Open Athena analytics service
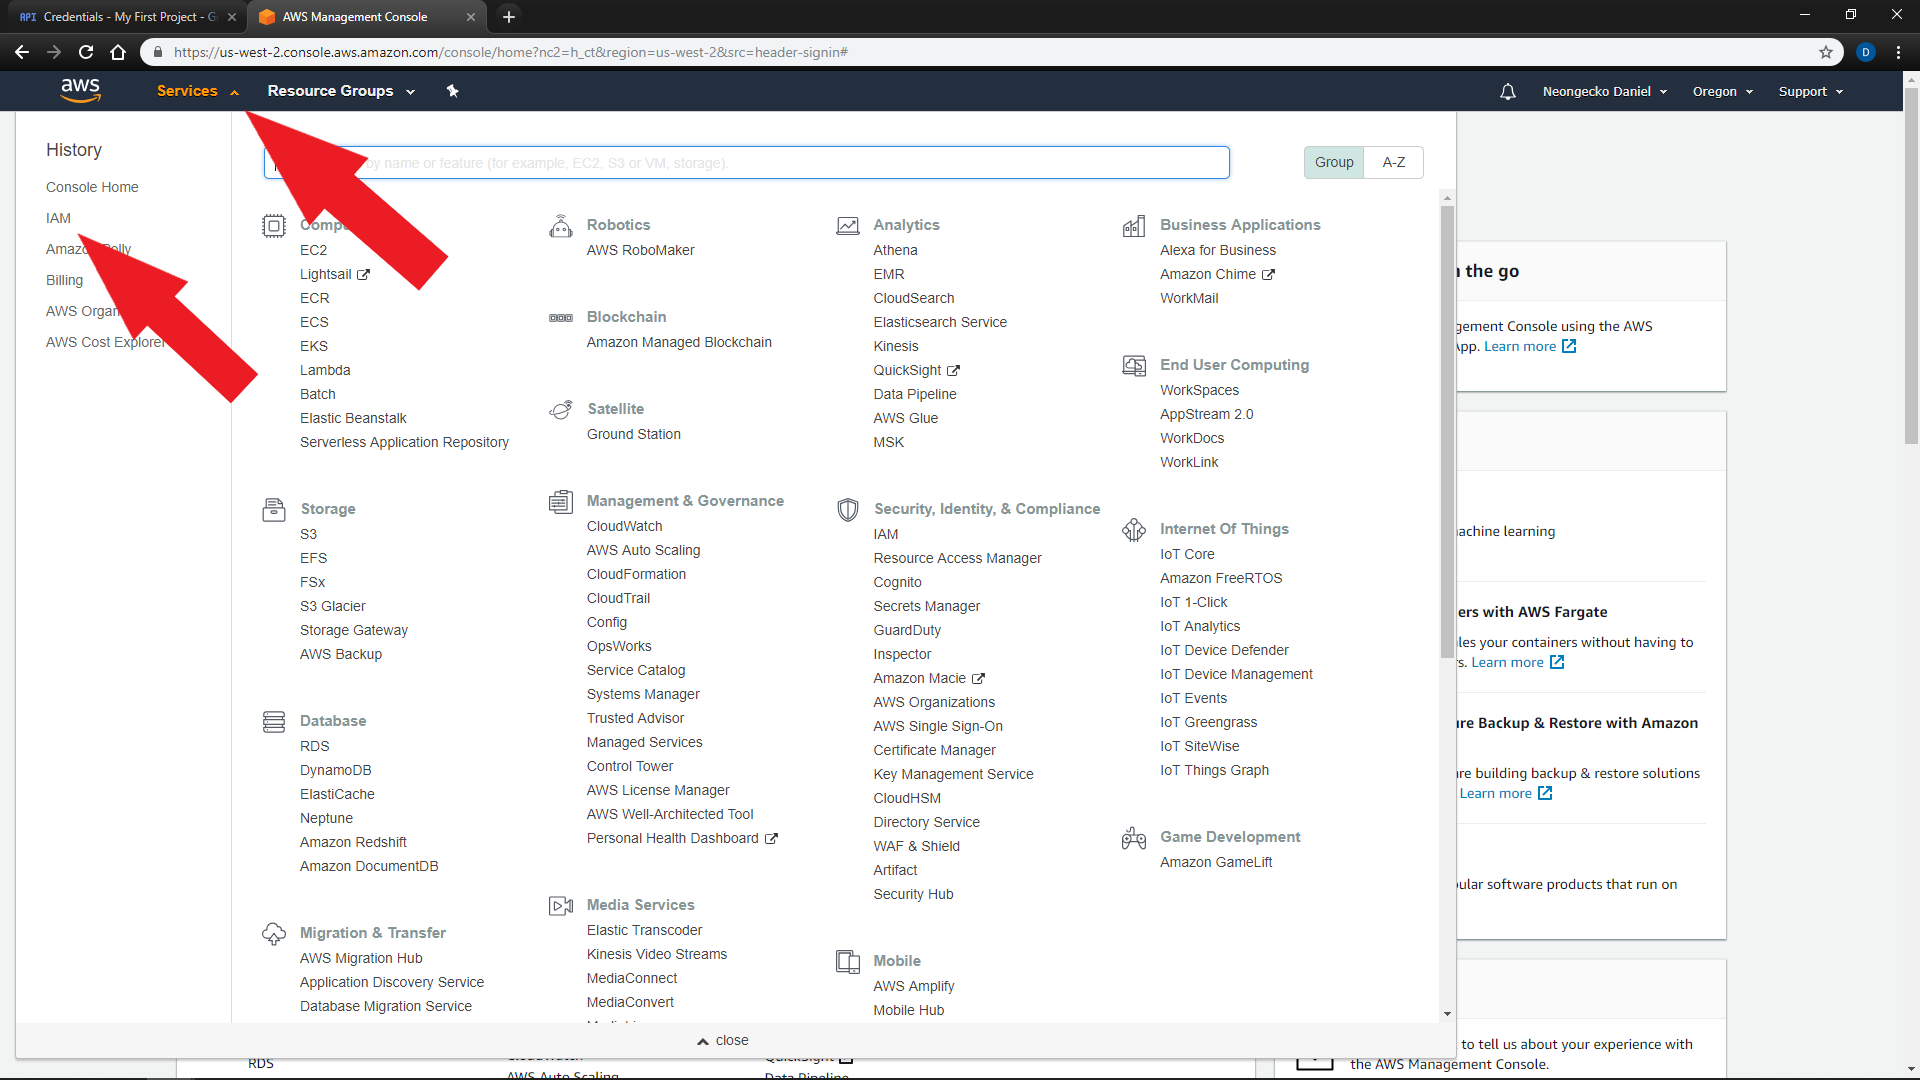1920x1080 pixels. [895, 250]
